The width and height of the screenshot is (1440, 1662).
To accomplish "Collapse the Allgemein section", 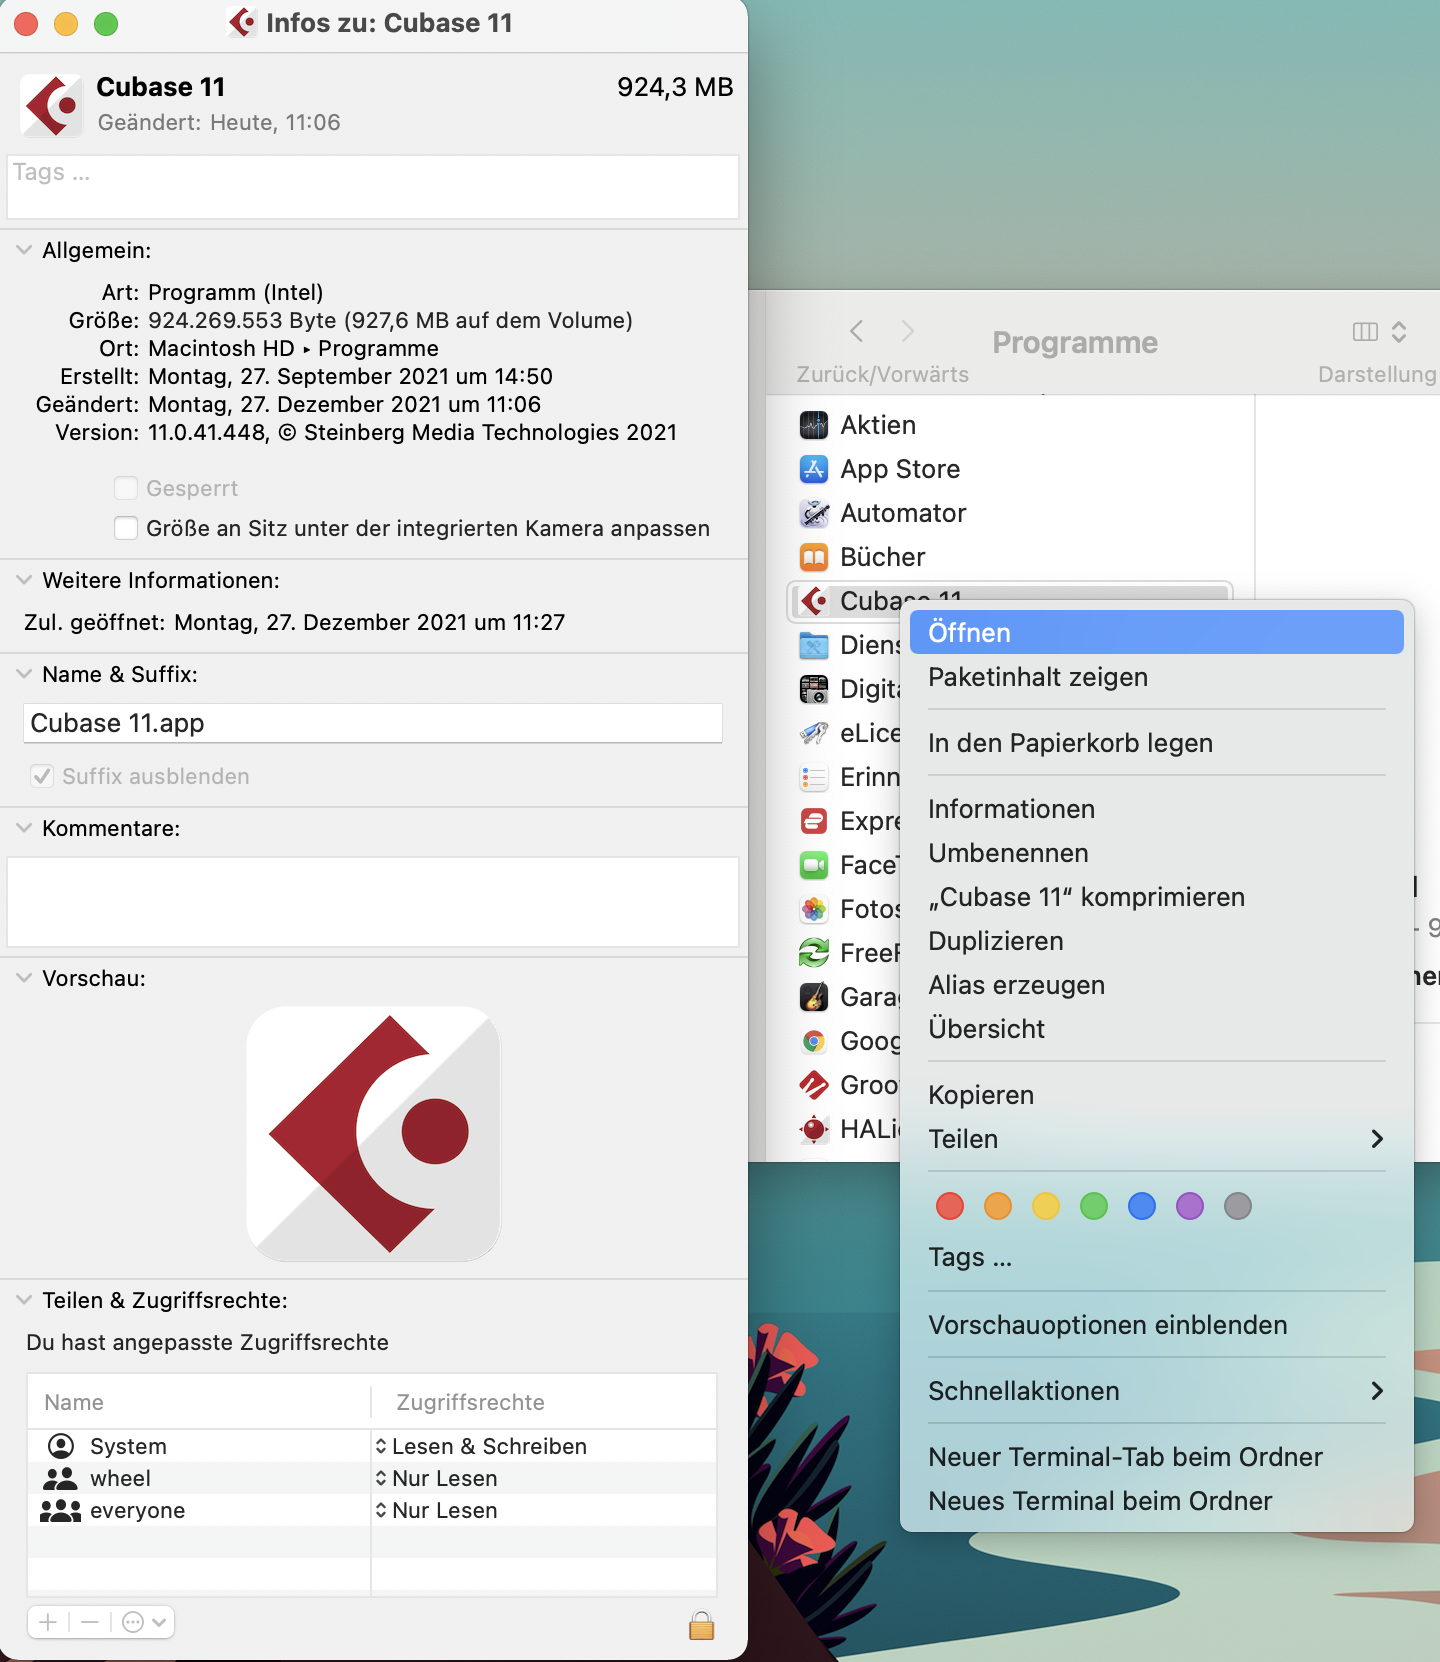I will [x=24, y=250].
